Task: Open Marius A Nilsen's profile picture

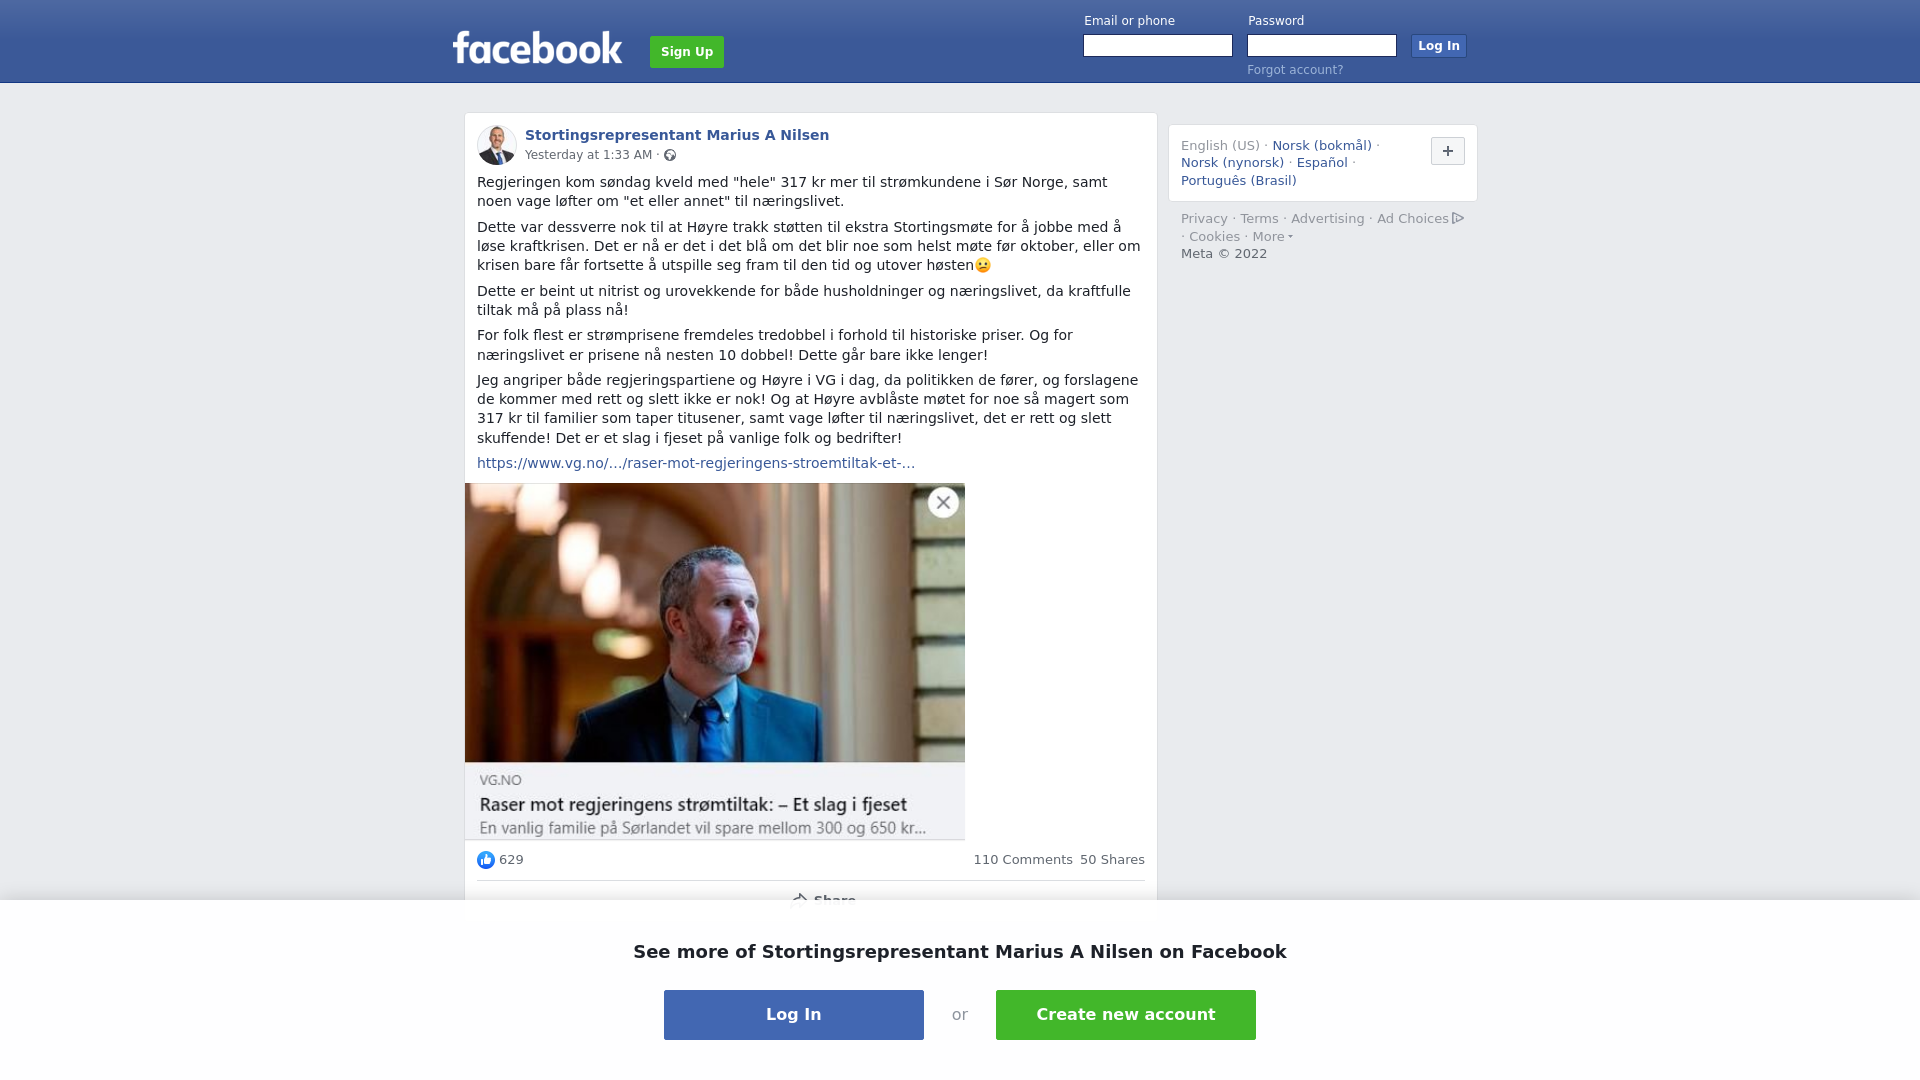Action: (x=497, y=145)
